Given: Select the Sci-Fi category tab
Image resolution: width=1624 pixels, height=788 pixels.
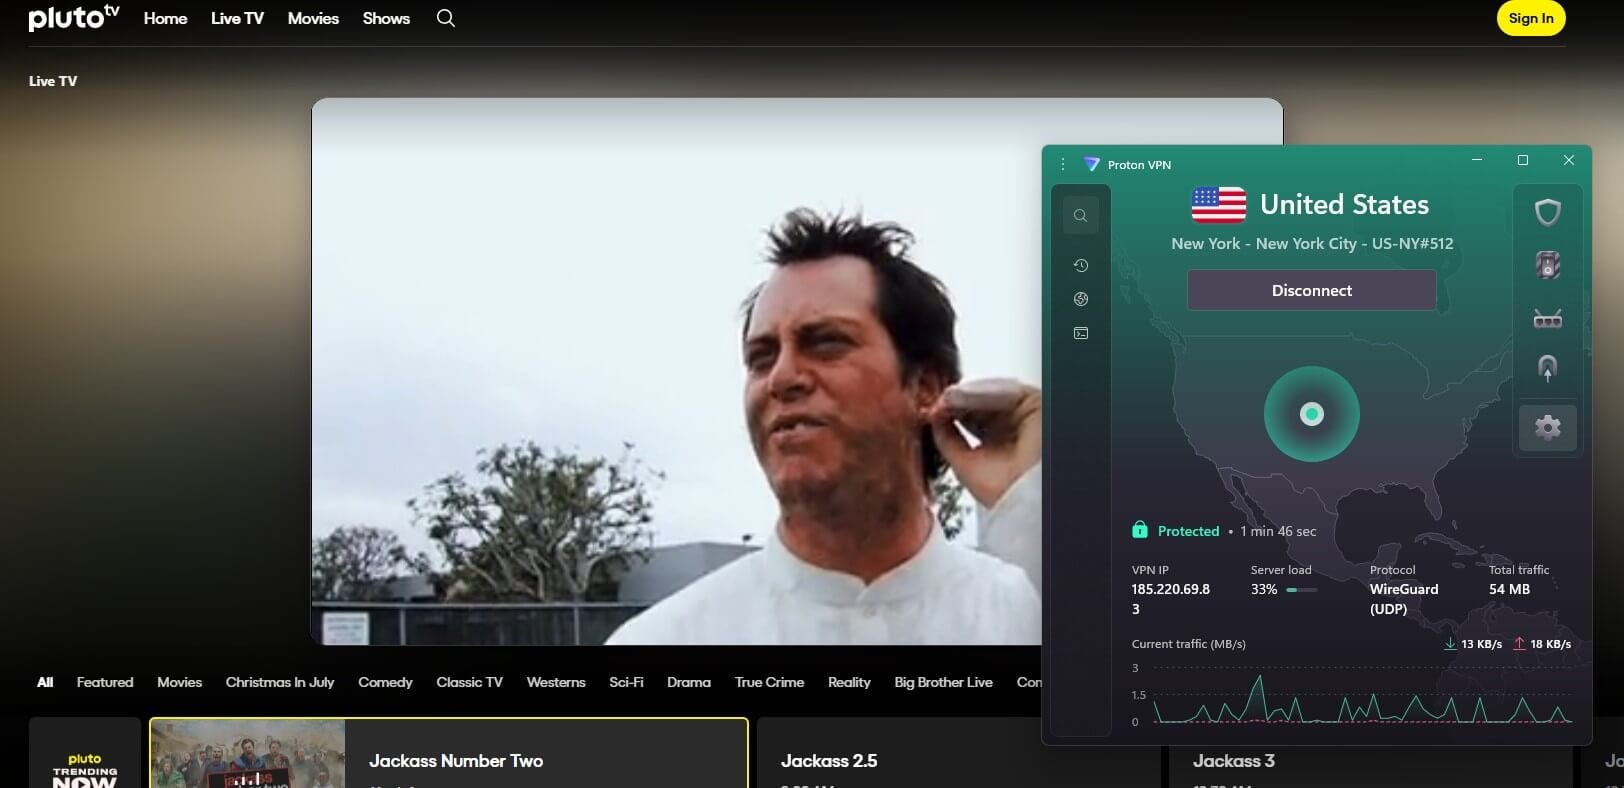Looking at the screenshot, I should 626,682.
